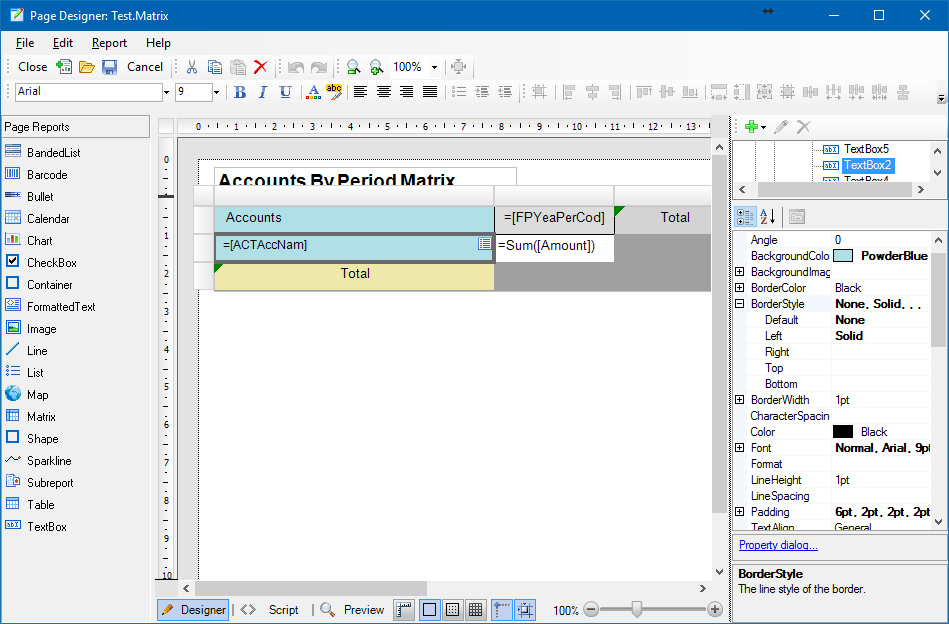
Task: Select the TextBox2 tree item
Action: point(867,165)
